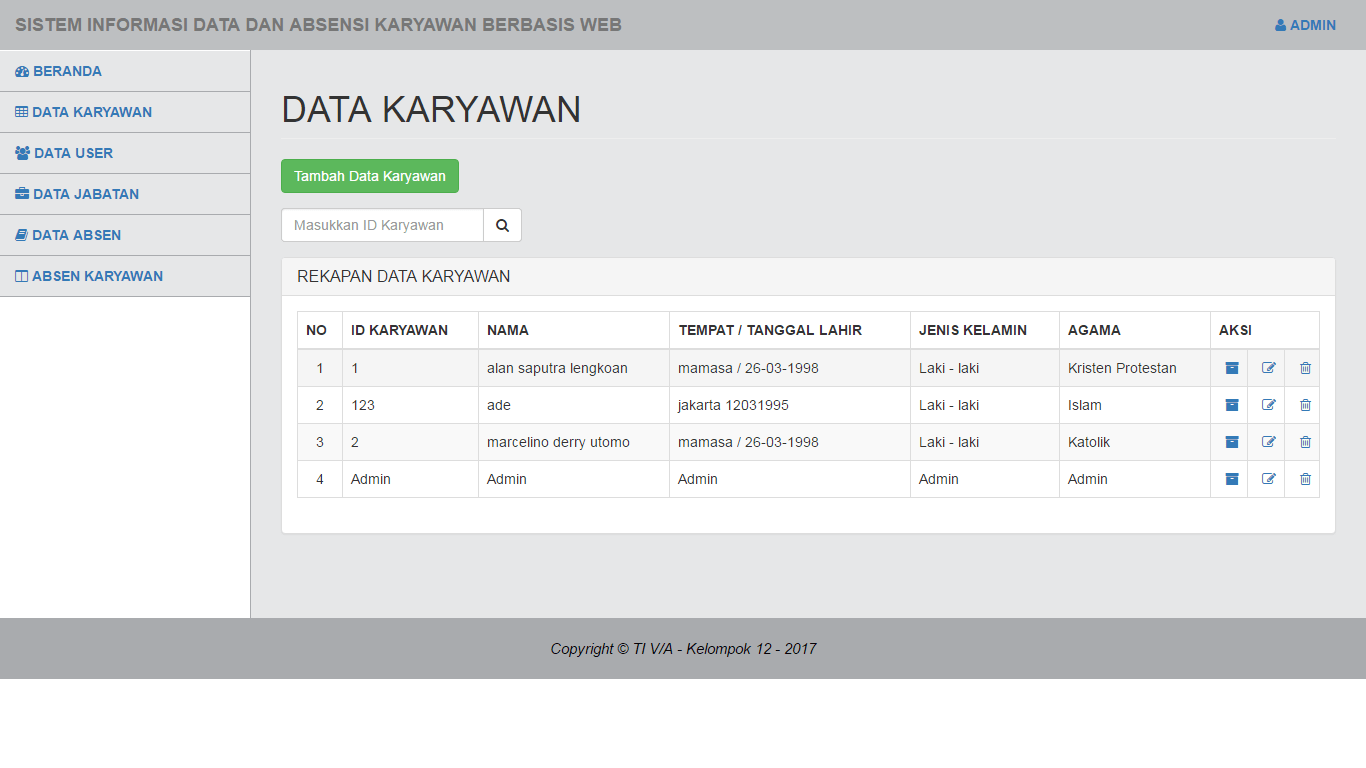The image size is (1366, 768).
Task: Click the copyright footer text
Action: pos(683,649)
